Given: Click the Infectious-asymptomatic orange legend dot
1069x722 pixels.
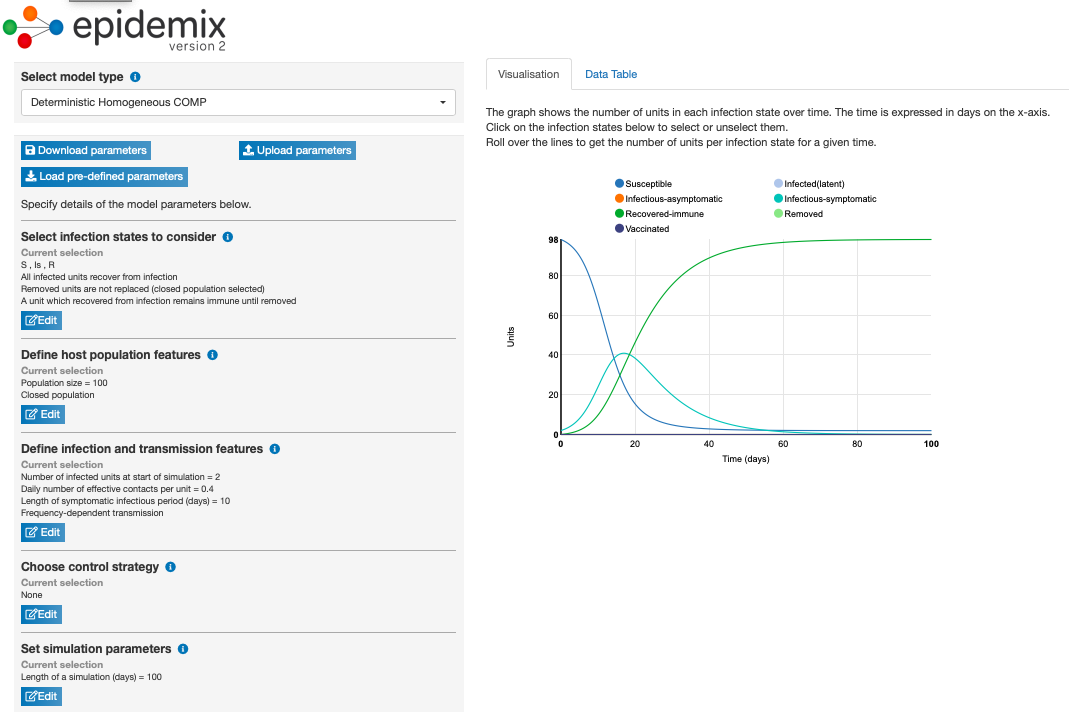Looking at the screenshot, I should (x=620, y=199).
